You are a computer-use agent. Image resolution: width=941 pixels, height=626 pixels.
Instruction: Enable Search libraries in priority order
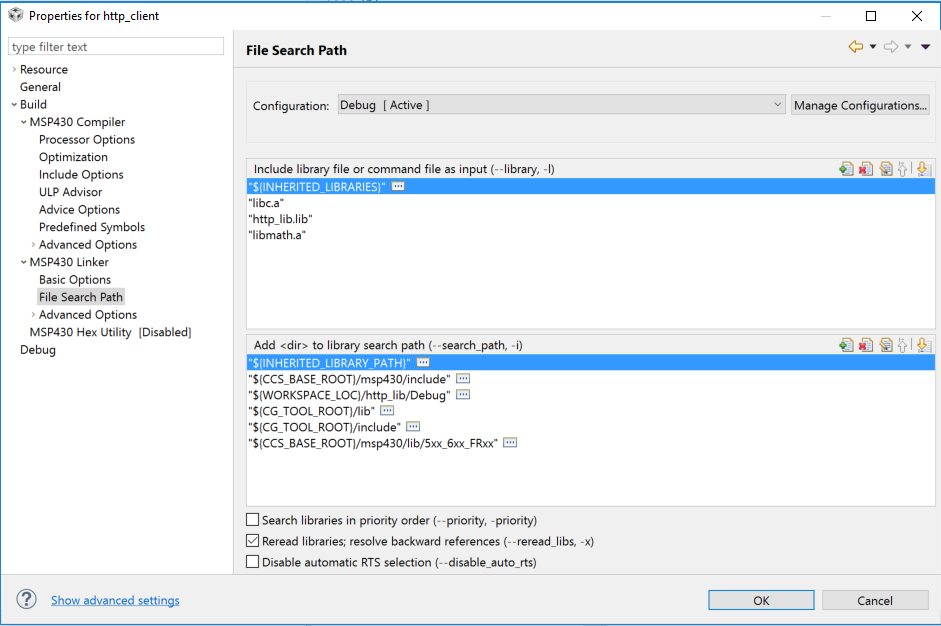point(253,520)
